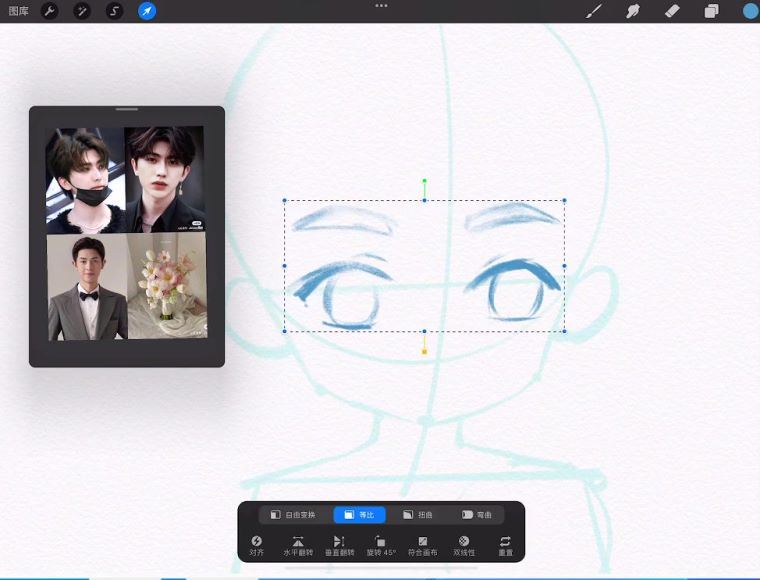Switch to Freeform (自由变换) transform mode
Viewport: 760px width, 580px height.
point(293,515)
